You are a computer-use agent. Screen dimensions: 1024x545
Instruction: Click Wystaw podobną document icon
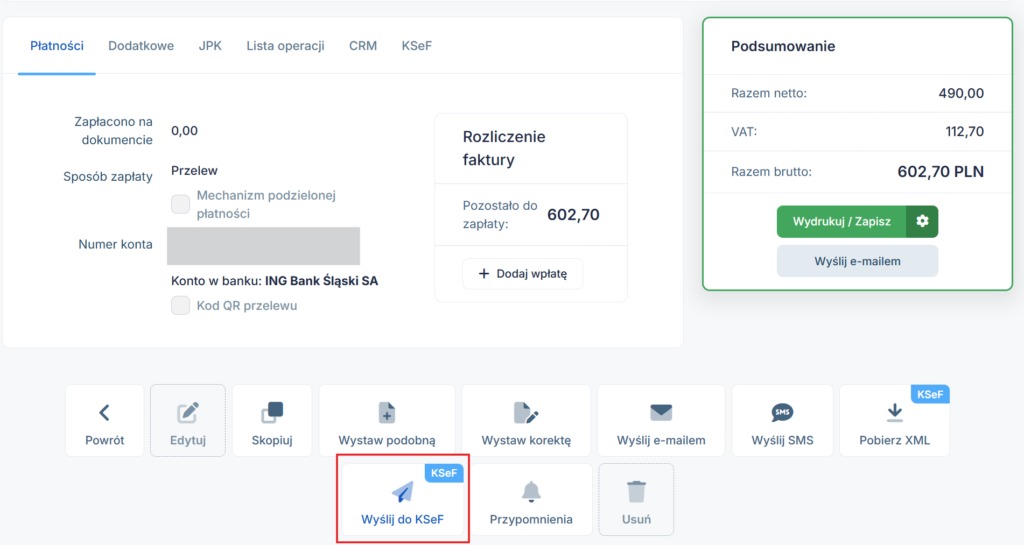[x=387, y=412]
